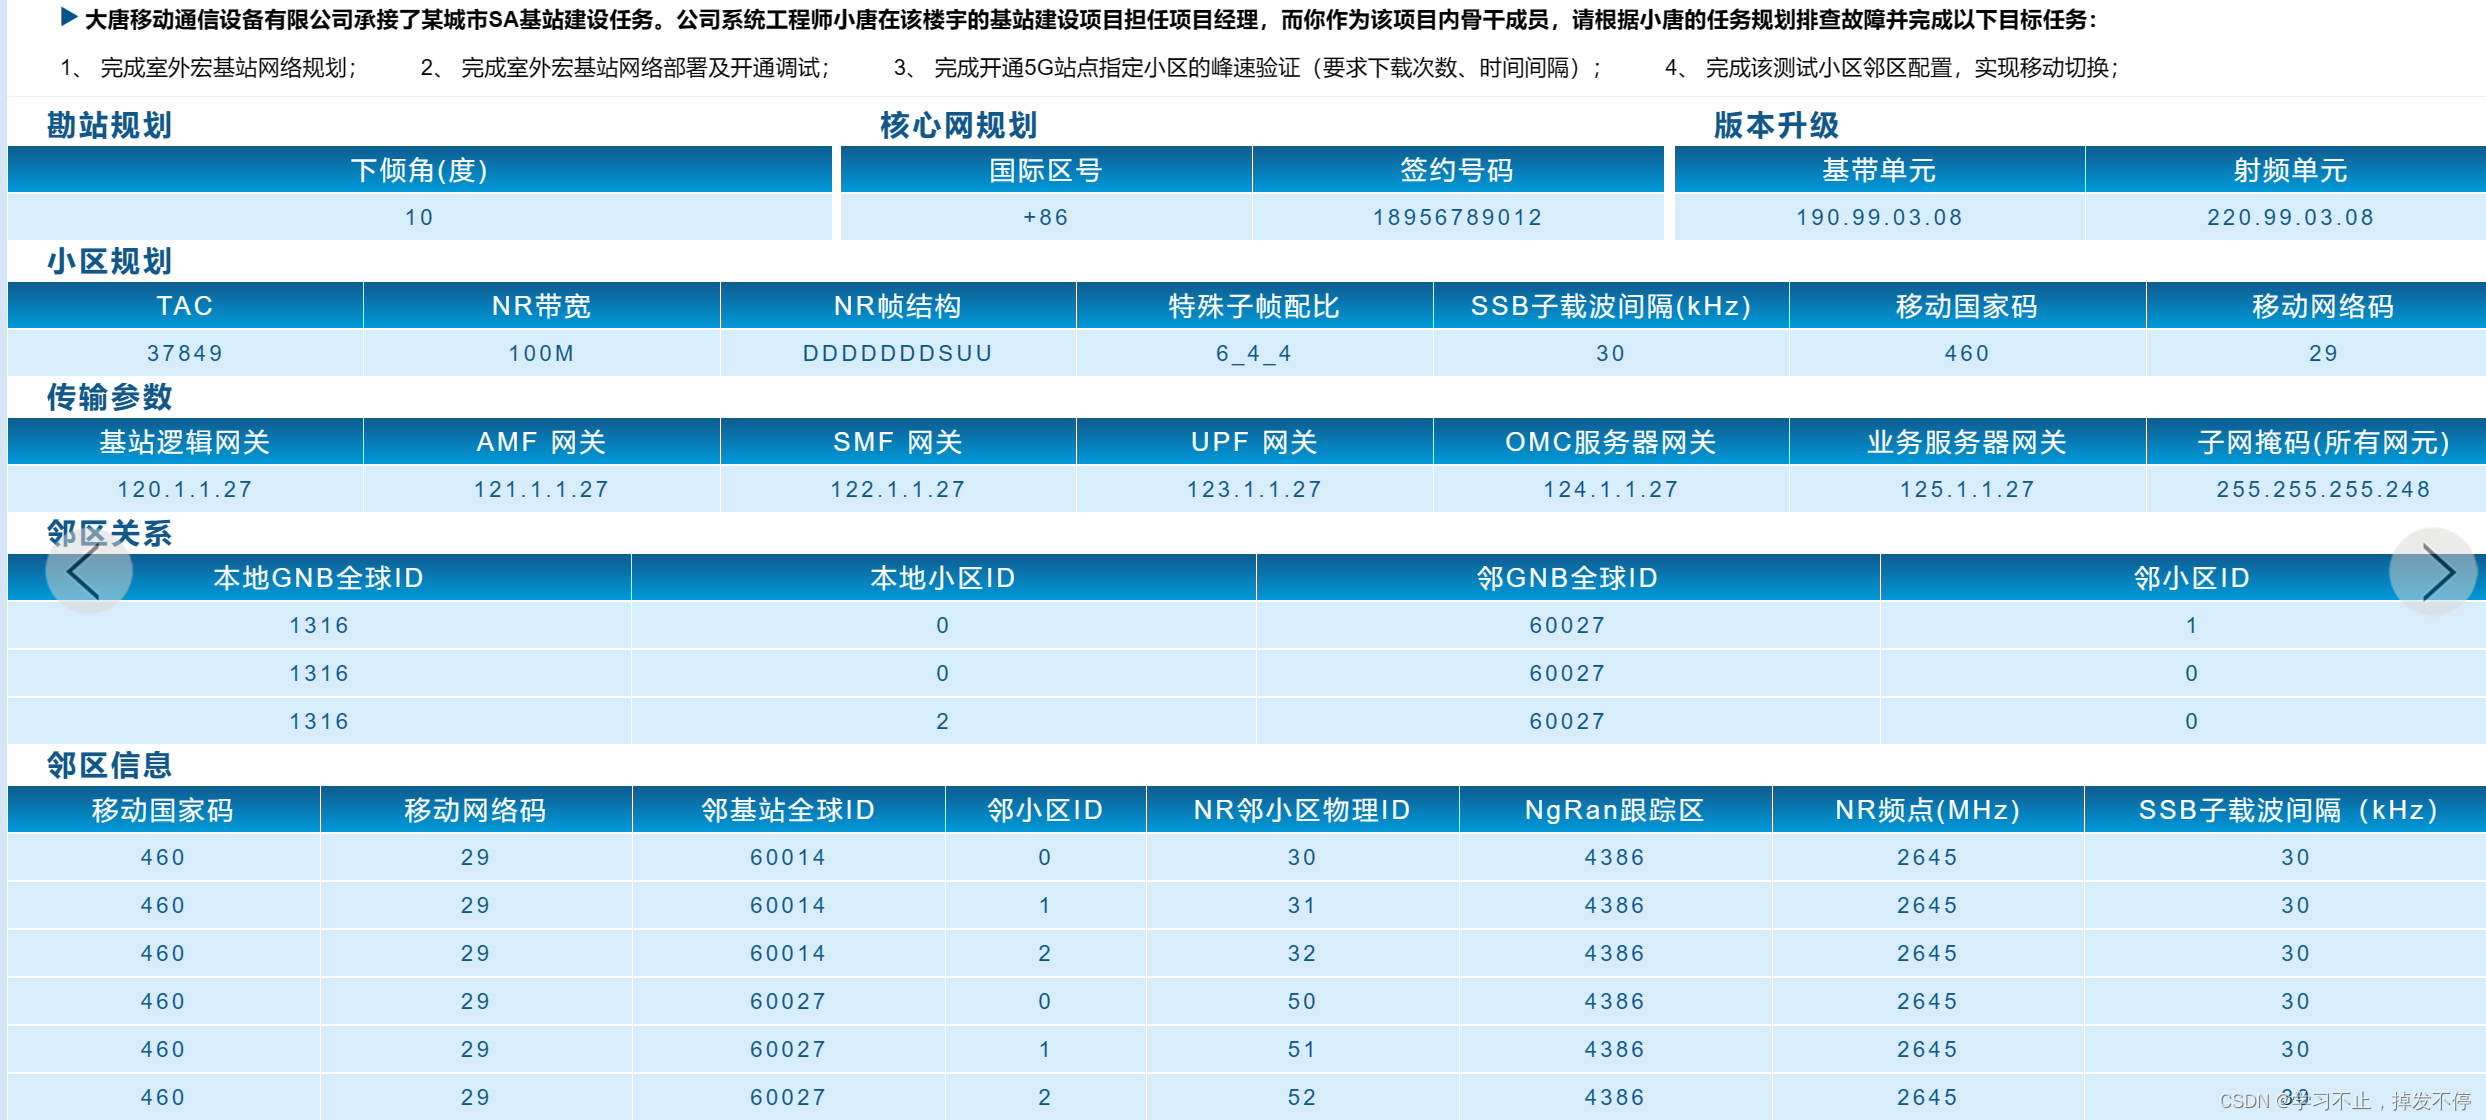Select 特殊子帧配比 value 6_4_4

(1254, 352)
